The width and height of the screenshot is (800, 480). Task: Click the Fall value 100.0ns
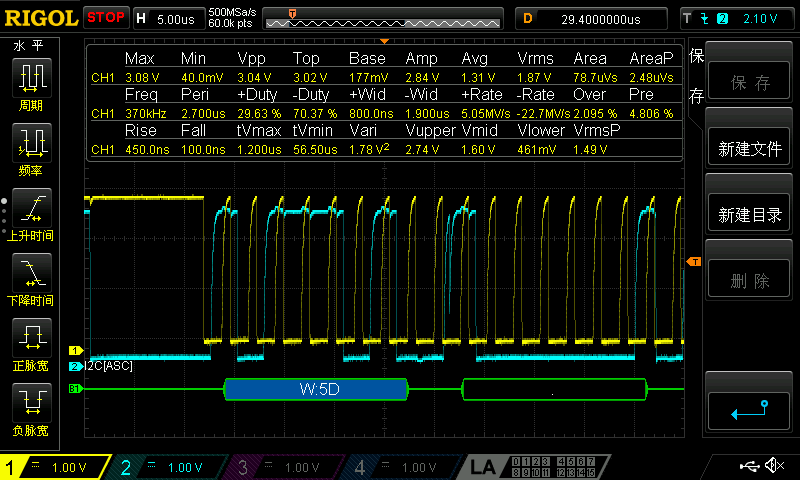tap(203, 149)
